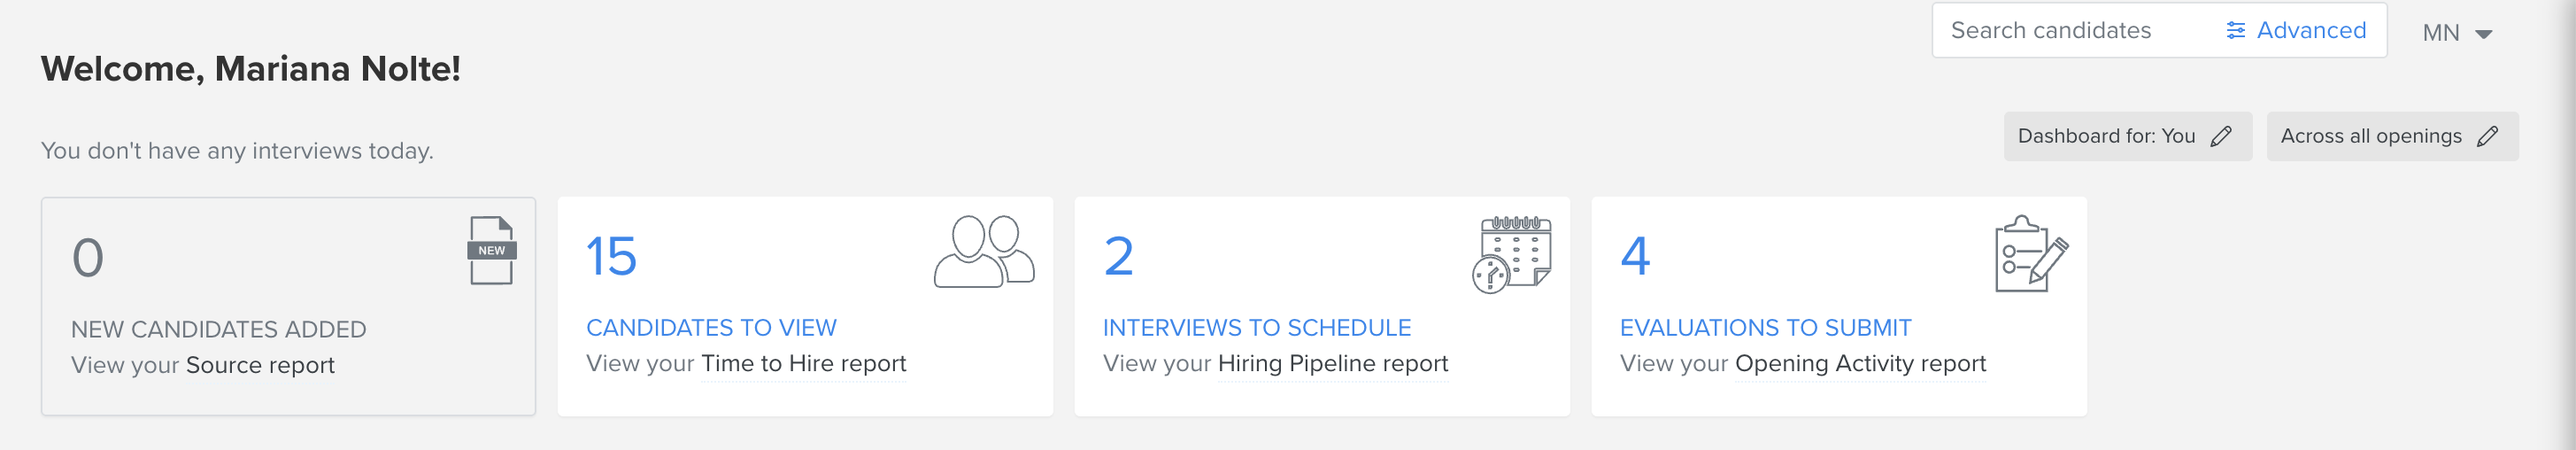The width and height of the screenshot is (2576, 450).
Task: Click pencil icon beside Across all openings
Action: 2488,136
